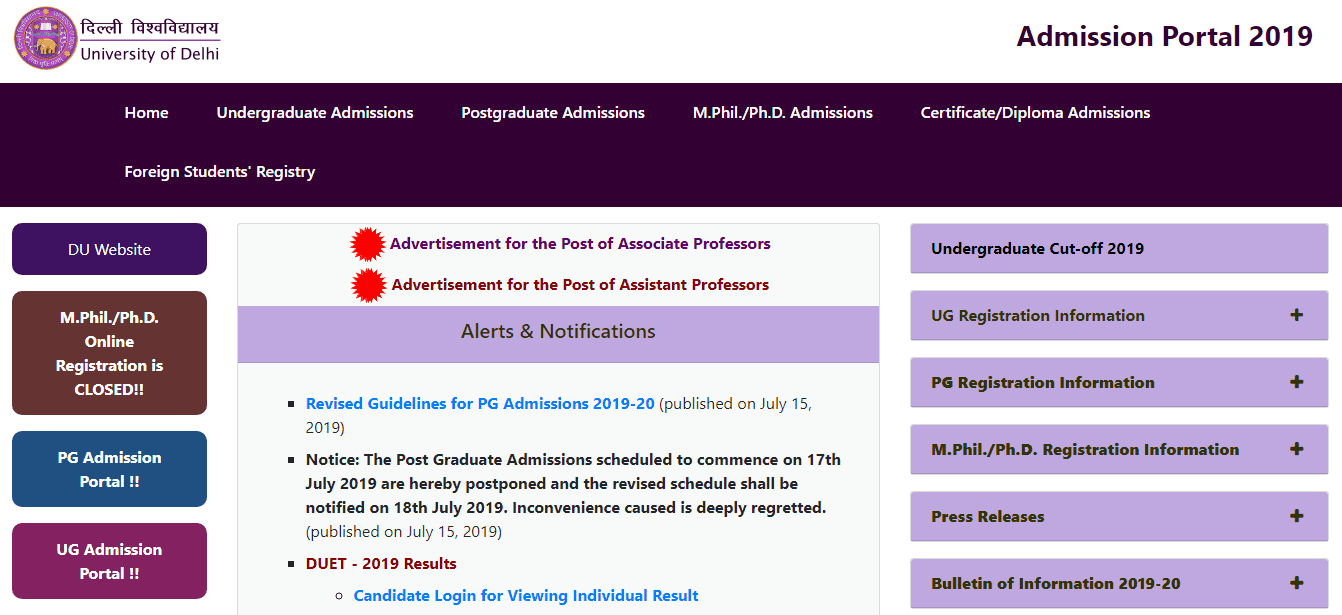Expand UG Registration Information plus icon
The width and height of the screenshot is (1342, 615).
(1296, 315)
